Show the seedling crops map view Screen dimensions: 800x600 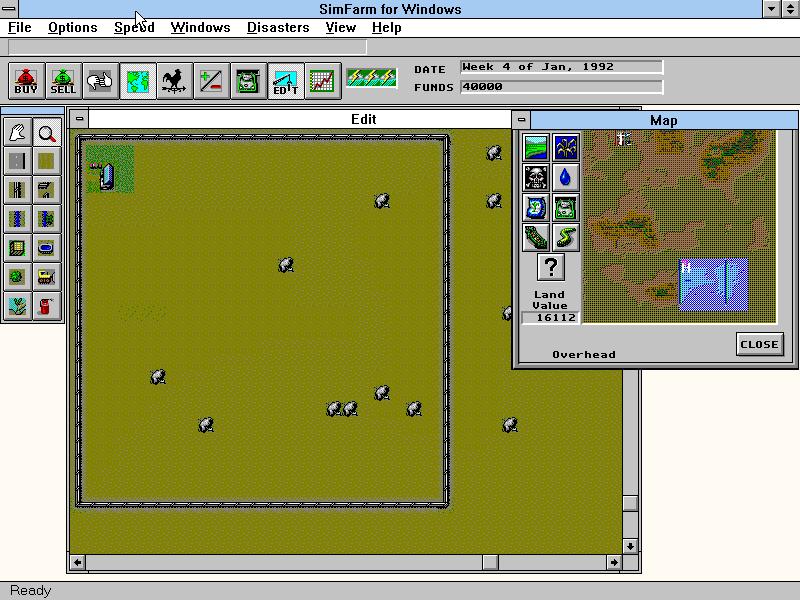coord(536,207)
